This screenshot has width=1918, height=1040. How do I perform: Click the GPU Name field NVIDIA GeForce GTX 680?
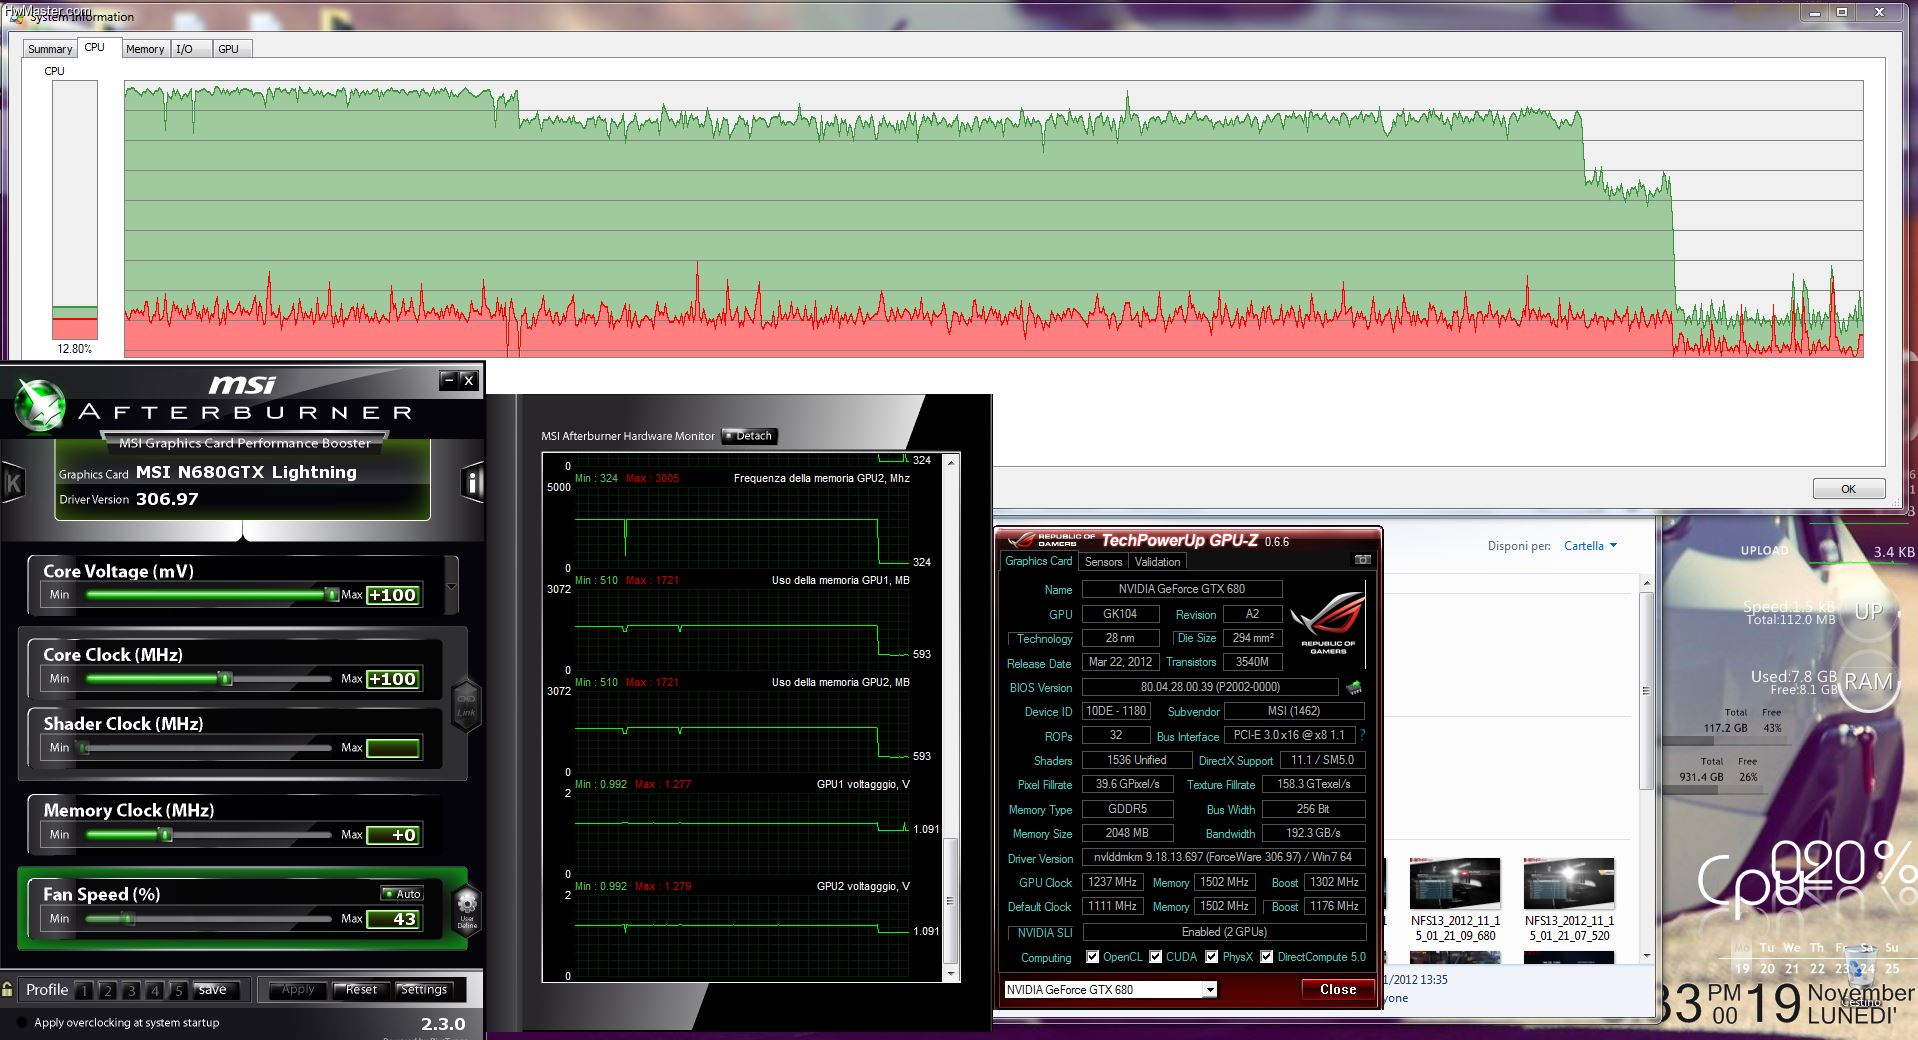click(x=1181, y=589)
